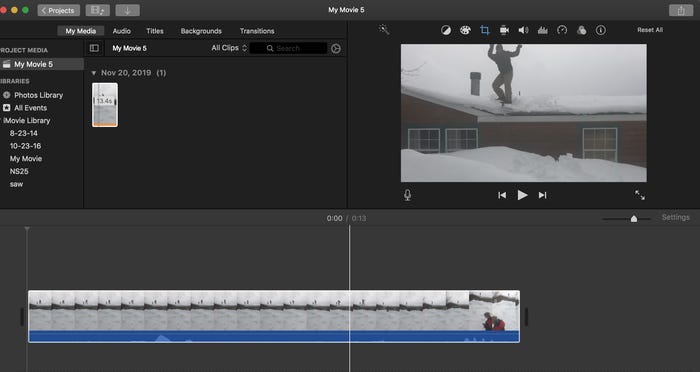Open the Speed speedometer control
The image size is (700, 372).
[x=562, y=30]
